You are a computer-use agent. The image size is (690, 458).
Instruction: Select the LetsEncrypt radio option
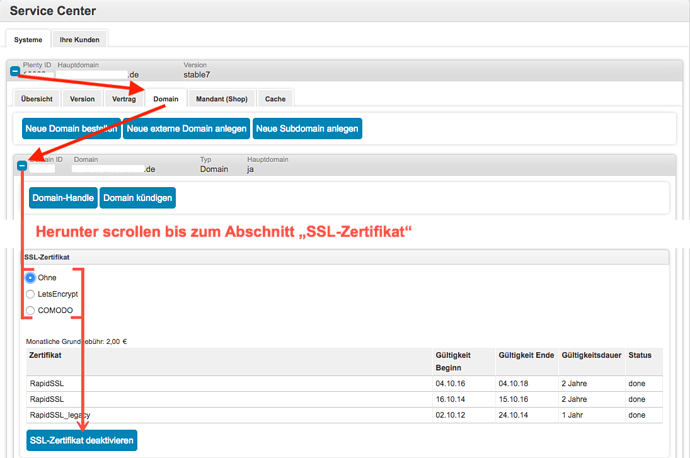coord(30,294)
